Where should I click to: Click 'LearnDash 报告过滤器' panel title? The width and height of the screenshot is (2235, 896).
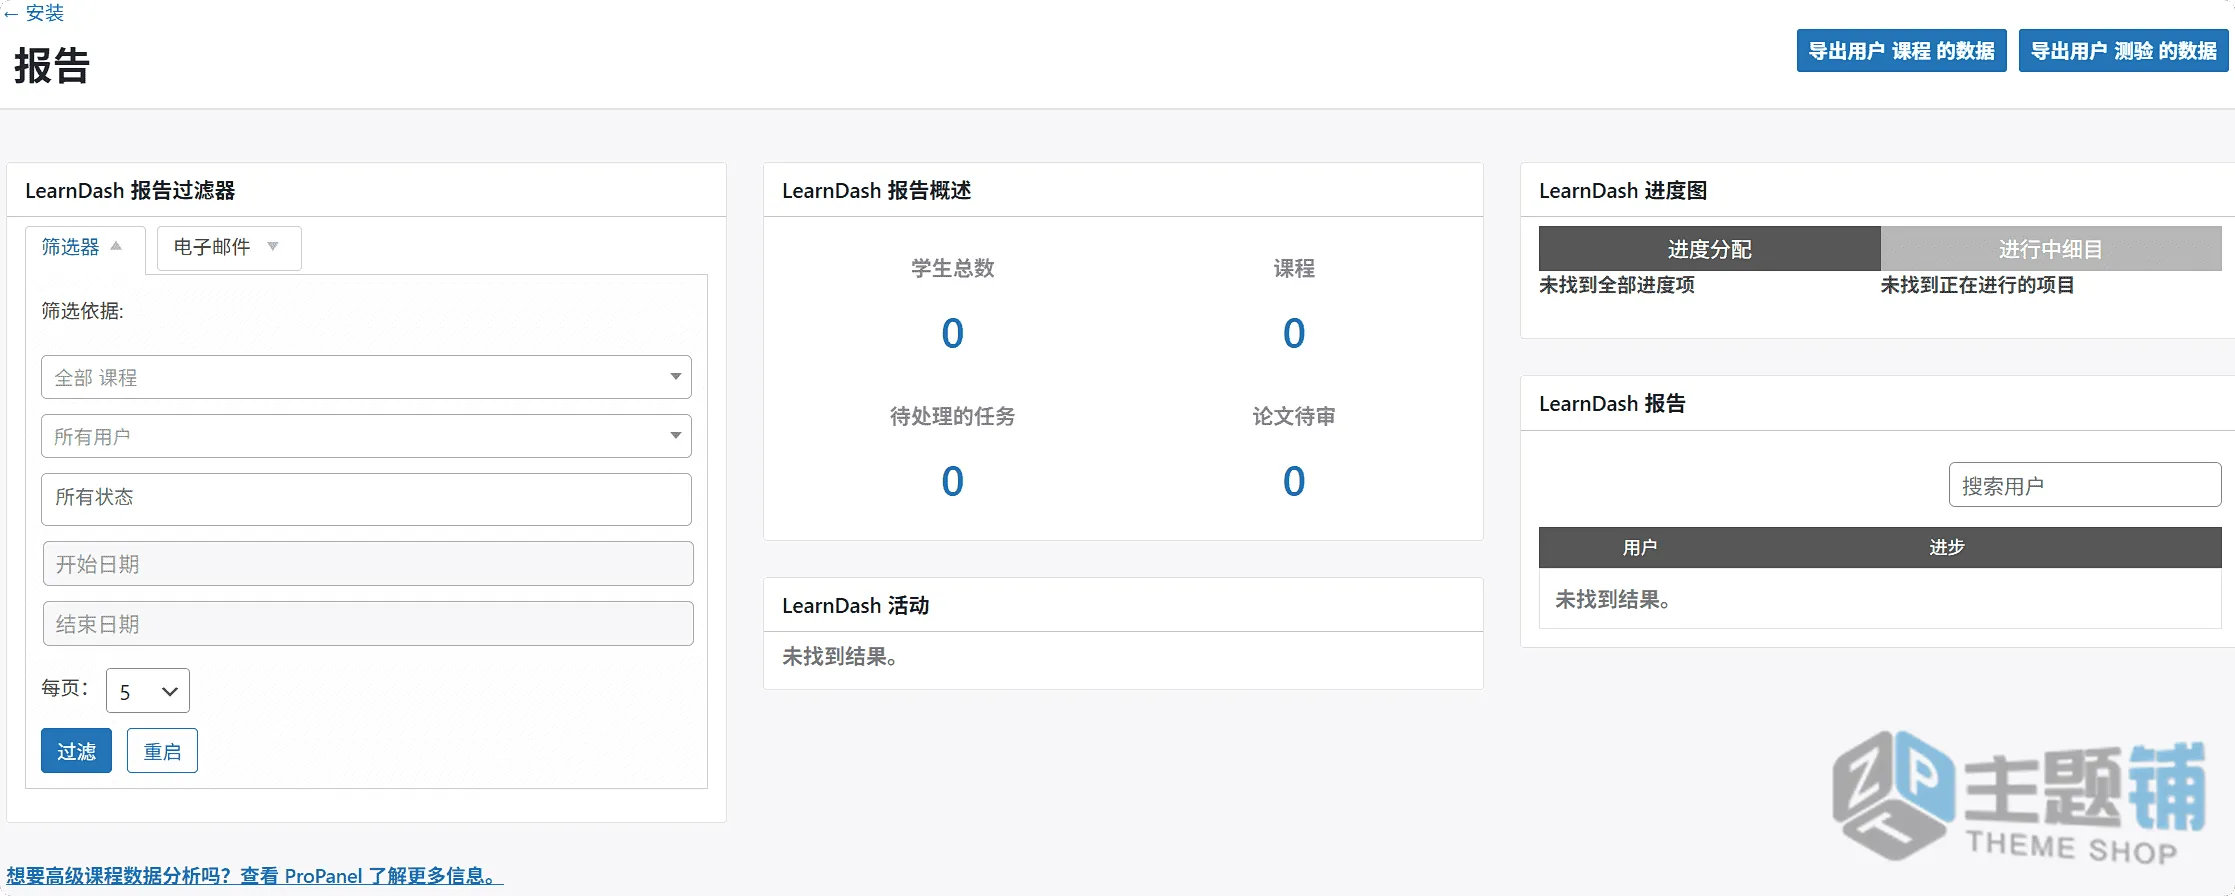tap(130, 191)
